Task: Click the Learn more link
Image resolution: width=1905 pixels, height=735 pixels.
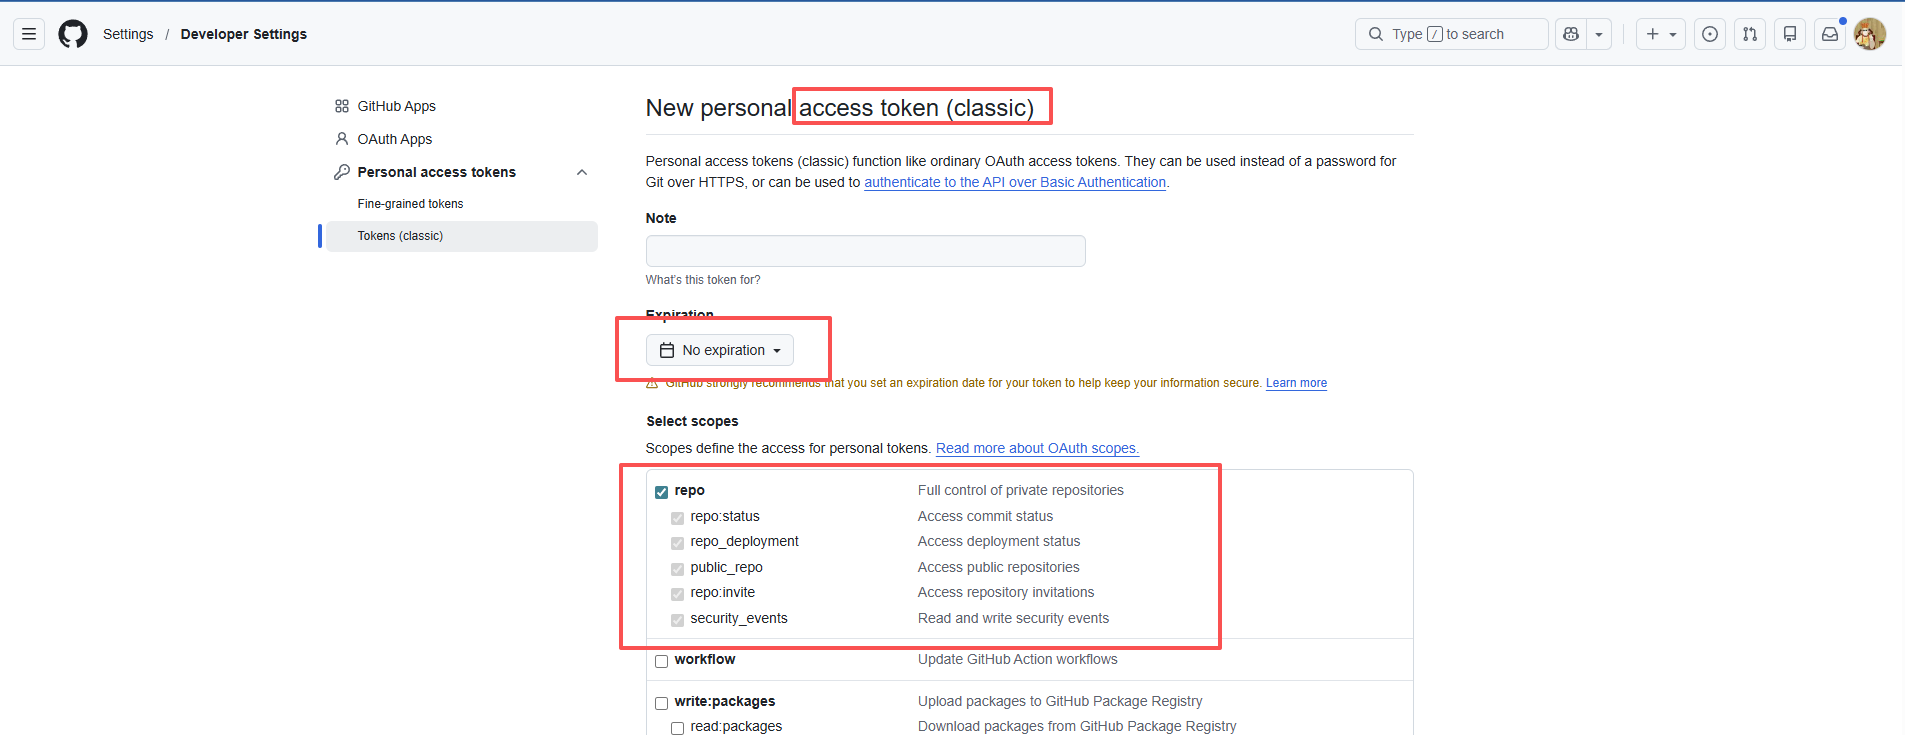Action: click(x=1296, y=383)
